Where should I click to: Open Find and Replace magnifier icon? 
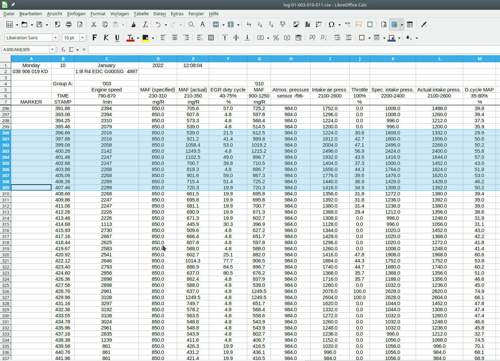[x=191, y=24]
